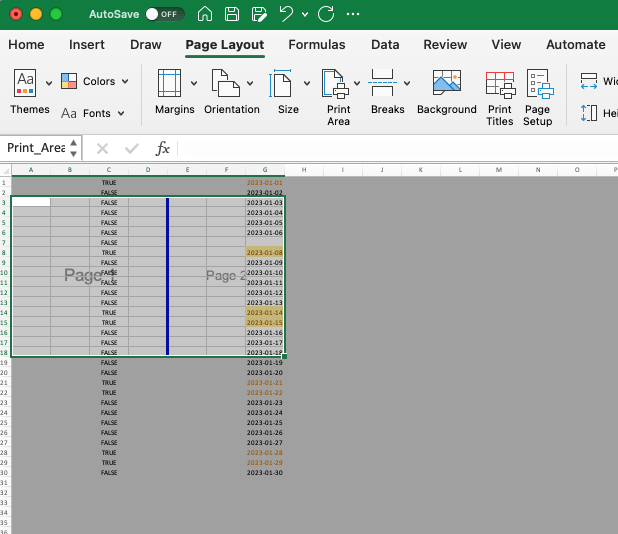Click the Redo circular arrow icon
Viewport: 618px width, 534px height.
coord(326,14)
